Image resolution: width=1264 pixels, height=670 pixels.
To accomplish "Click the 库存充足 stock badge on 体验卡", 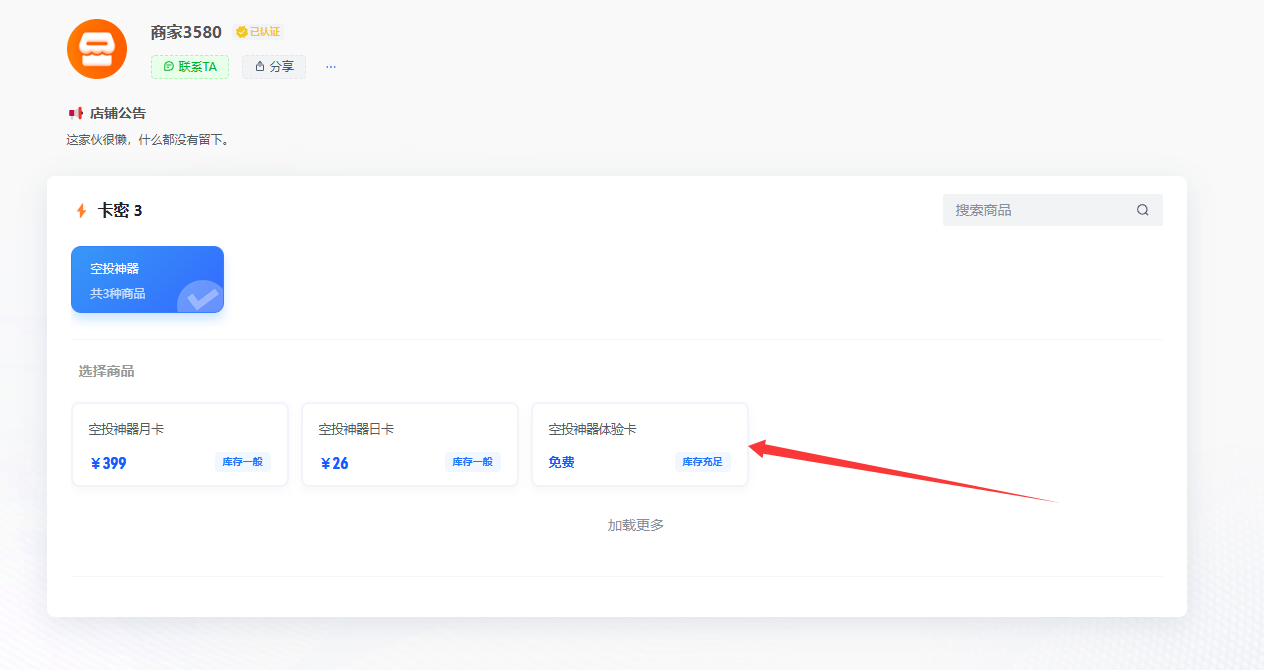I will tap(702, 462).
